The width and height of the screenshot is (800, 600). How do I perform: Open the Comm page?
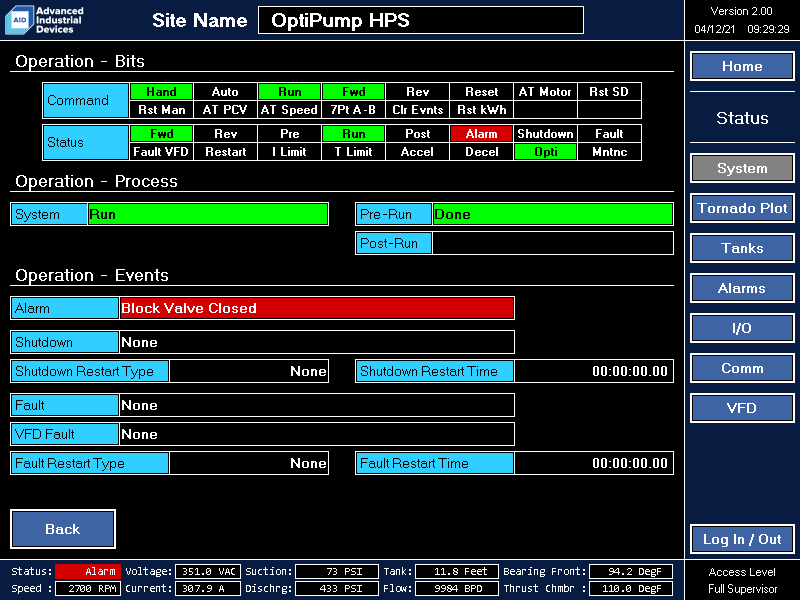(742, 368)
